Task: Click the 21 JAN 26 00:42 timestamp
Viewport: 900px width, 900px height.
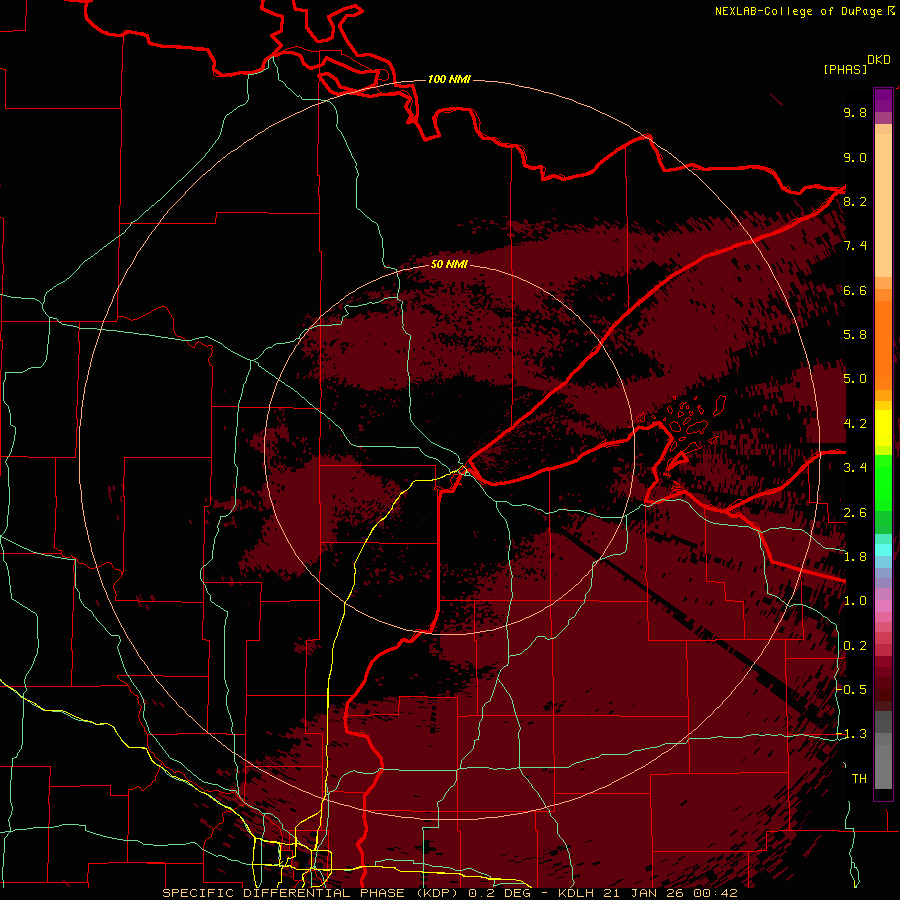Action: pos(669,893)
